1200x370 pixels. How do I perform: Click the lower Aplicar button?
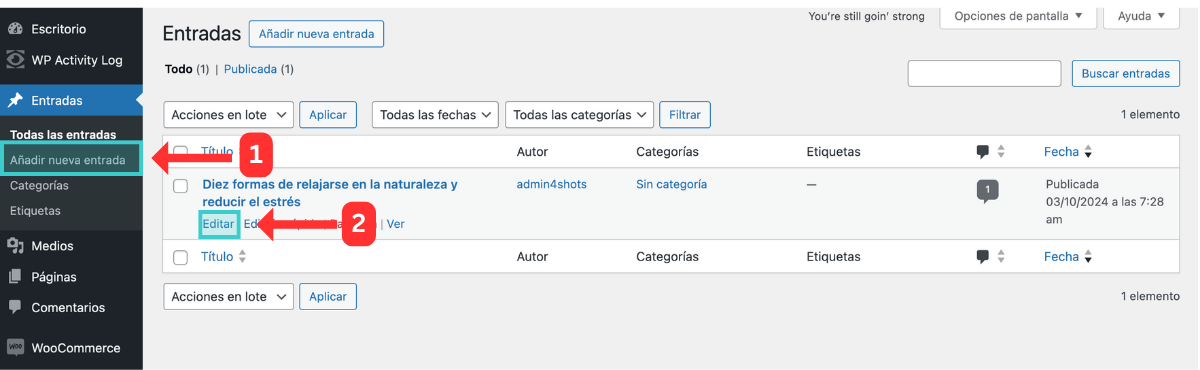(328, 297)
